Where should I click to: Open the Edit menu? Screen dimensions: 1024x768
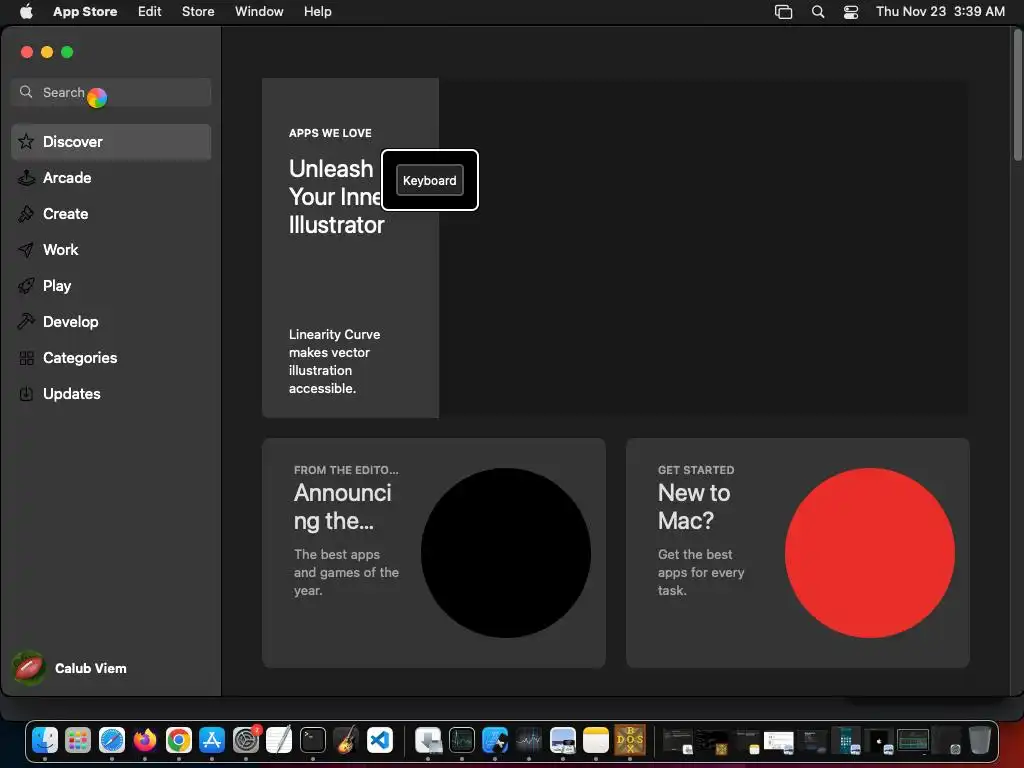[x=150, y=12]
